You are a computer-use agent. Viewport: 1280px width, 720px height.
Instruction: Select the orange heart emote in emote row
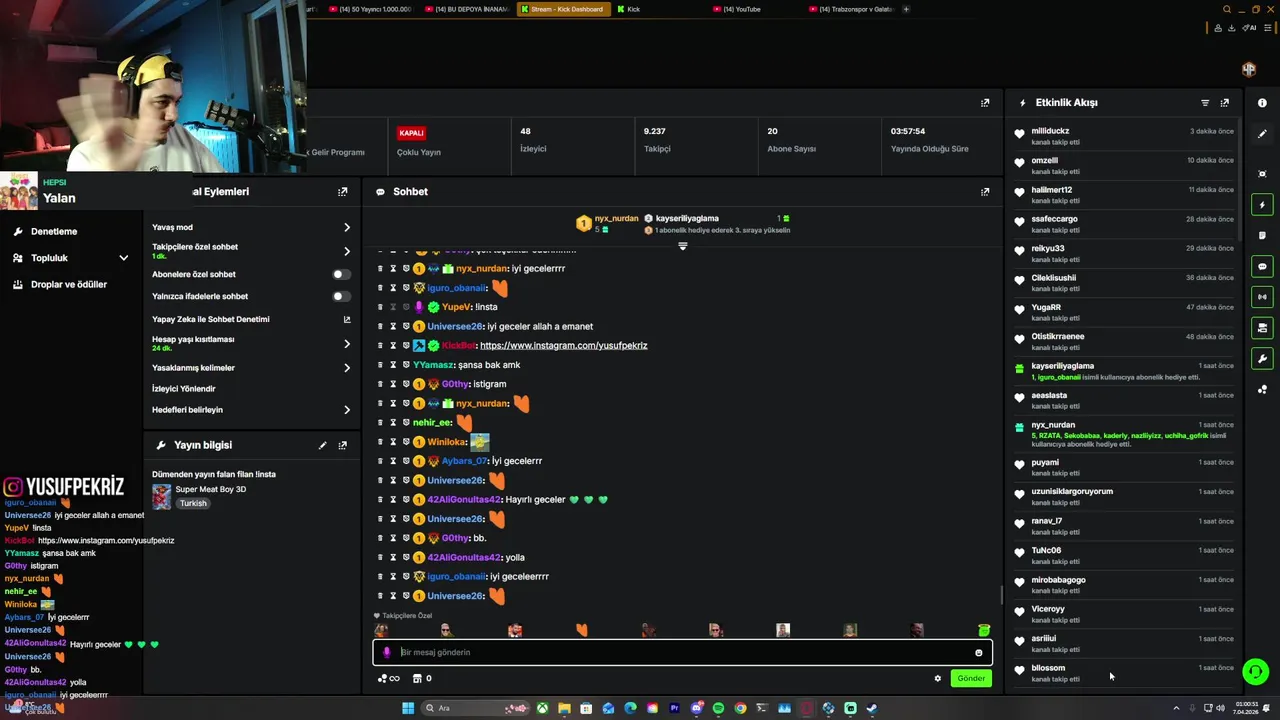pyautogui.click(x=582, y=630)
